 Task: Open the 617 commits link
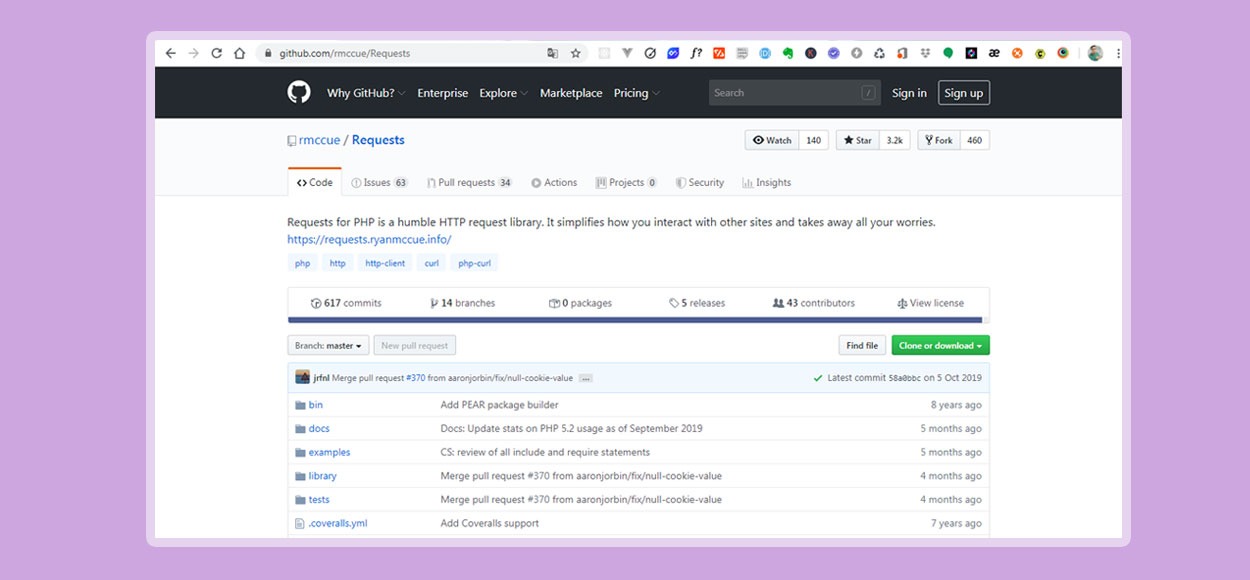pyautogui.click(x=346, y=303)
